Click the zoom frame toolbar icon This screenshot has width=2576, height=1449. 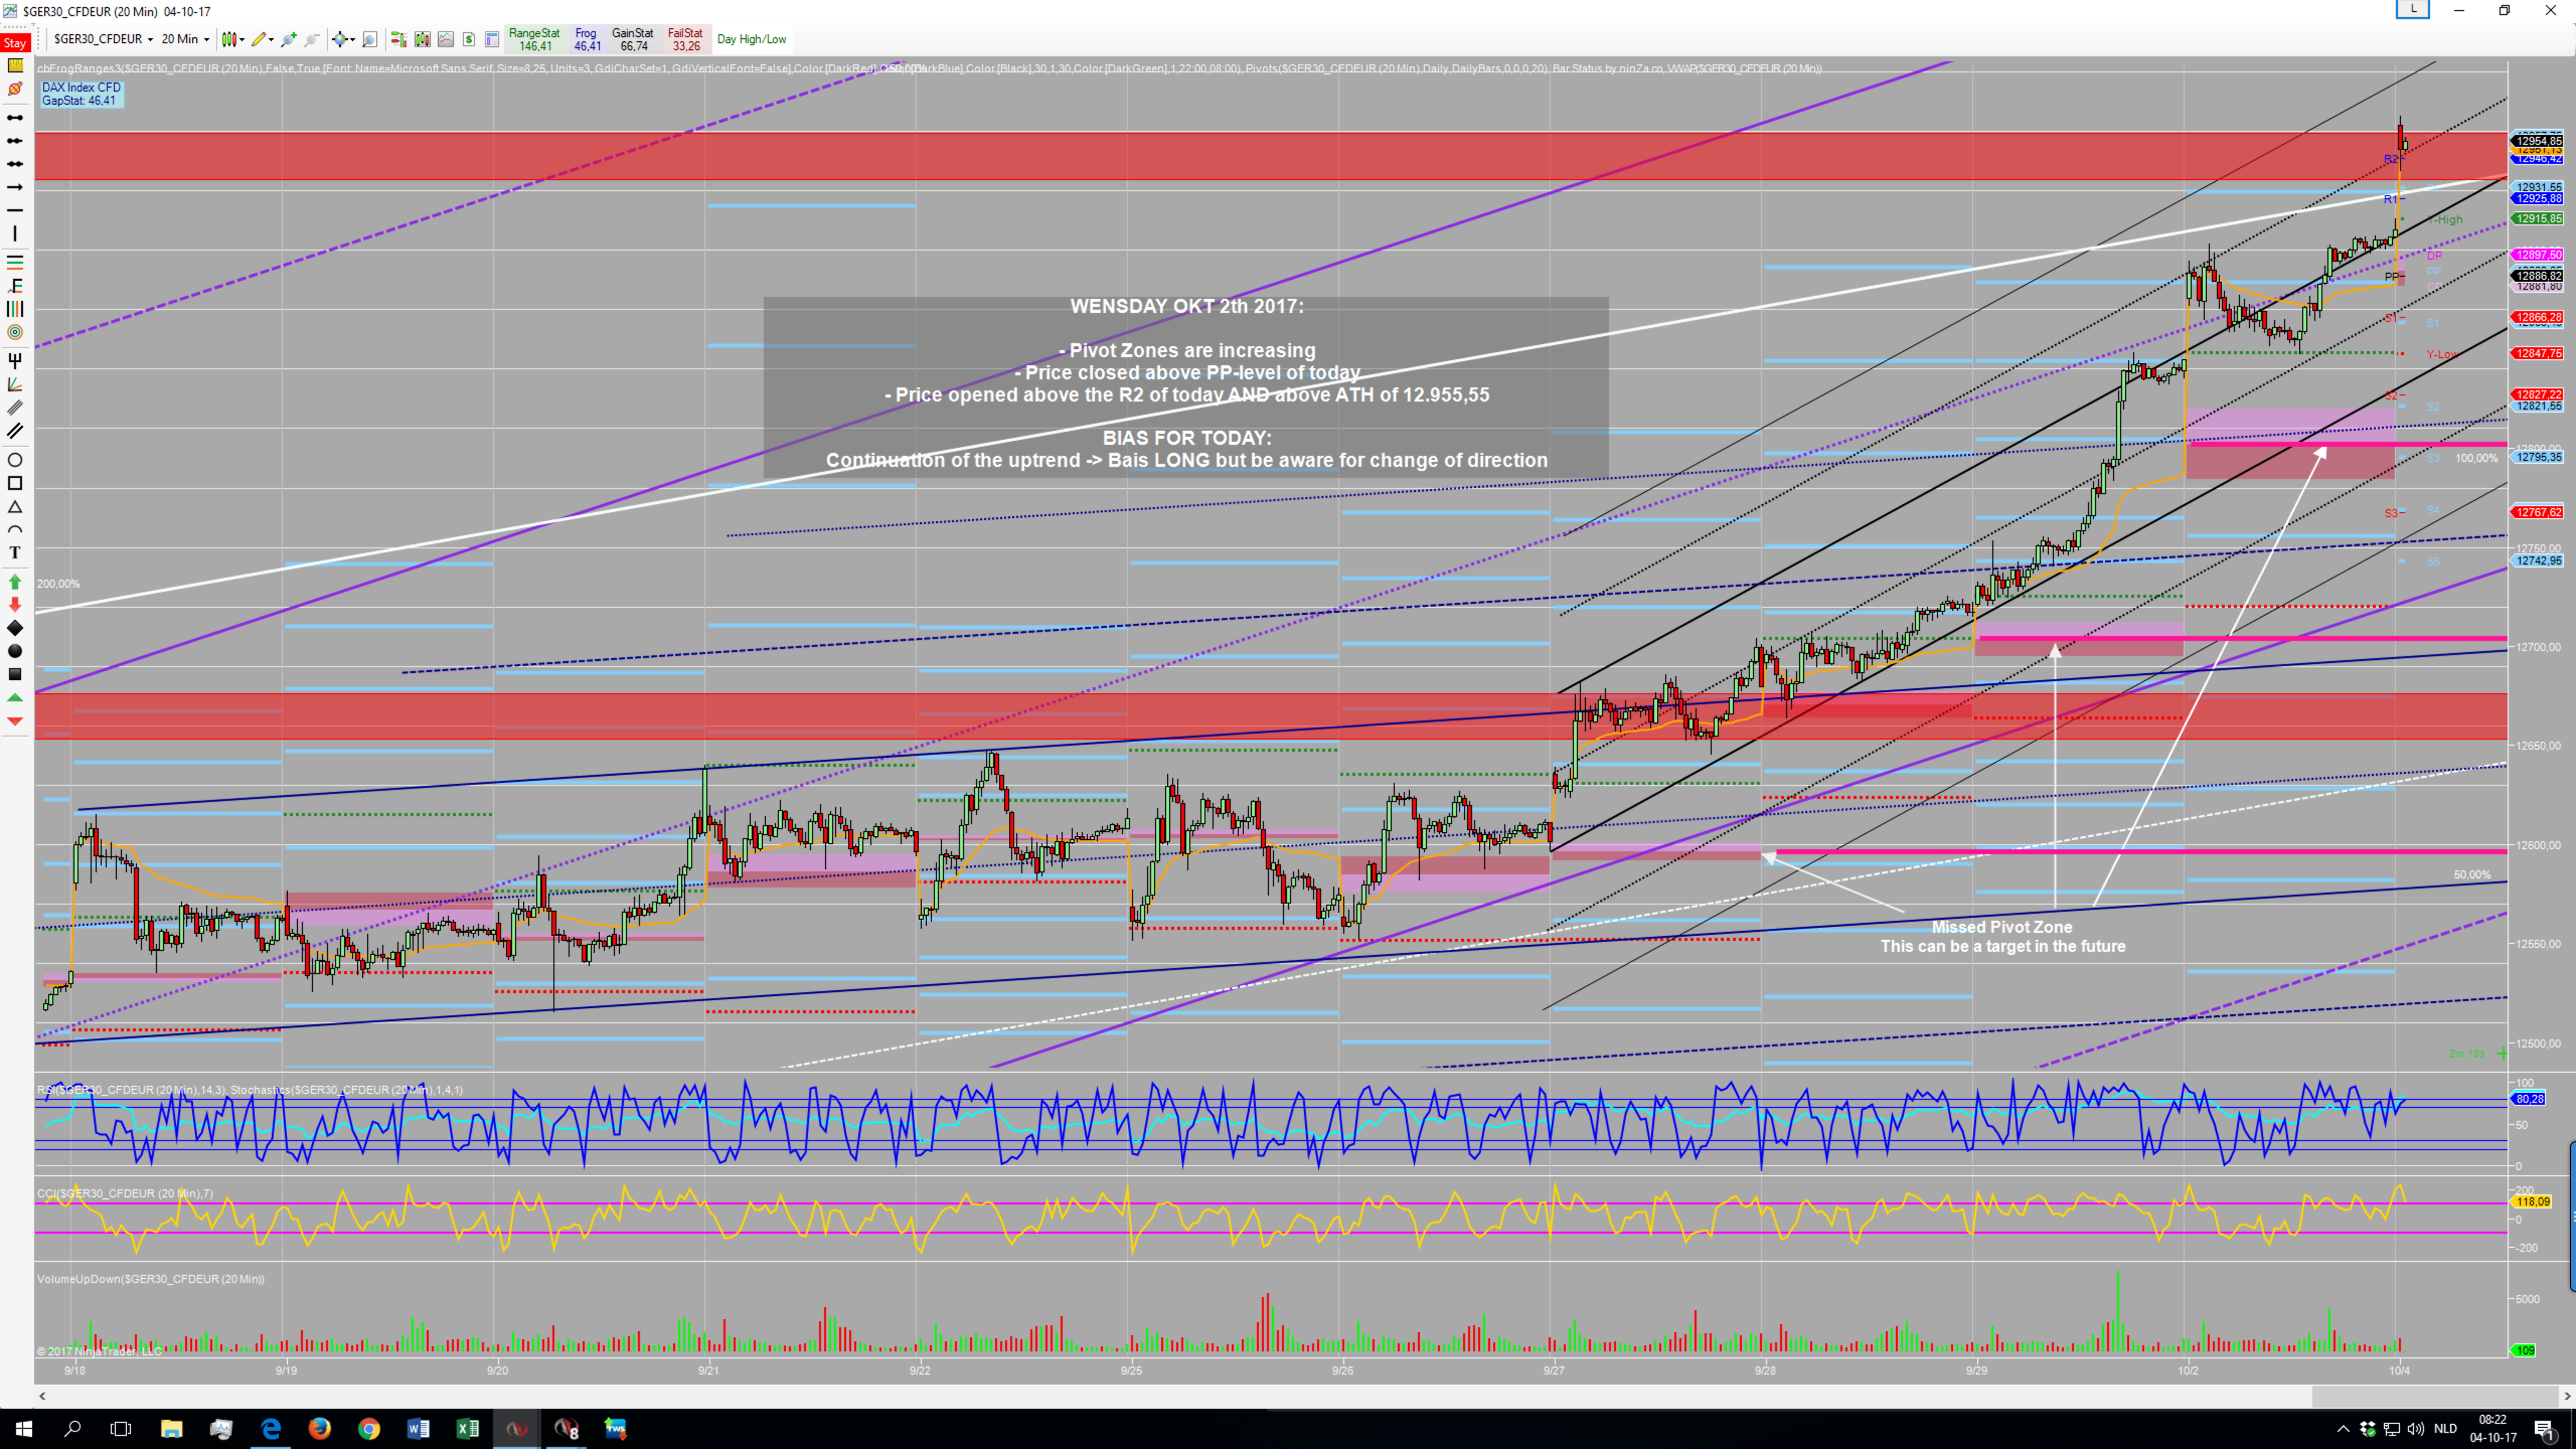[x=370, y=39]
